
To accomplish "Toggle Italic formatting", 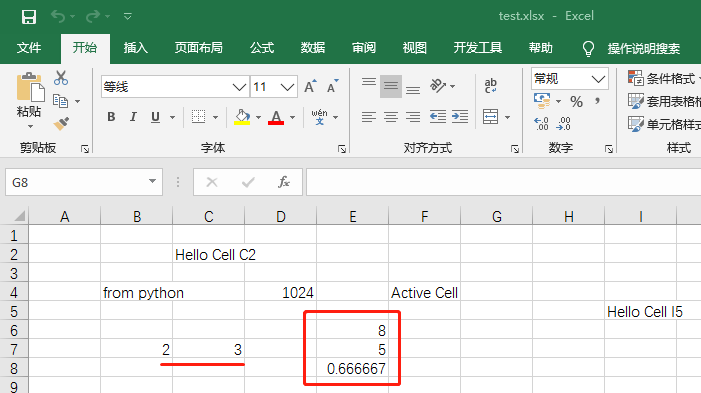I will [133, 117].
